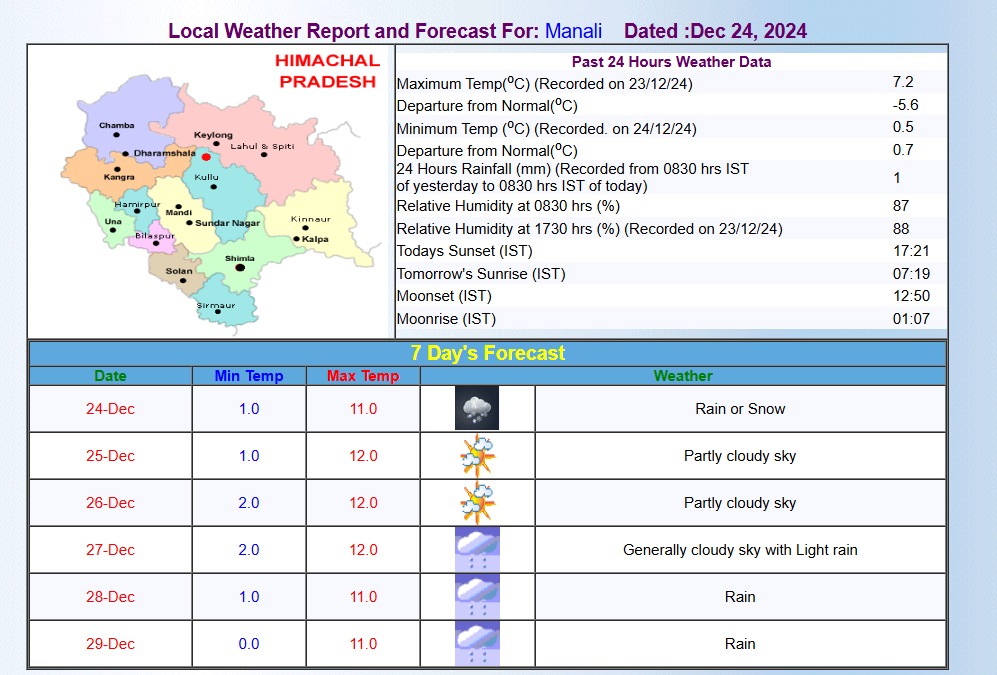Image resolution: width=997 pixels, height=675 pixels.
Task: Click the Min Temp column header
Action: [x=249, y=376]
